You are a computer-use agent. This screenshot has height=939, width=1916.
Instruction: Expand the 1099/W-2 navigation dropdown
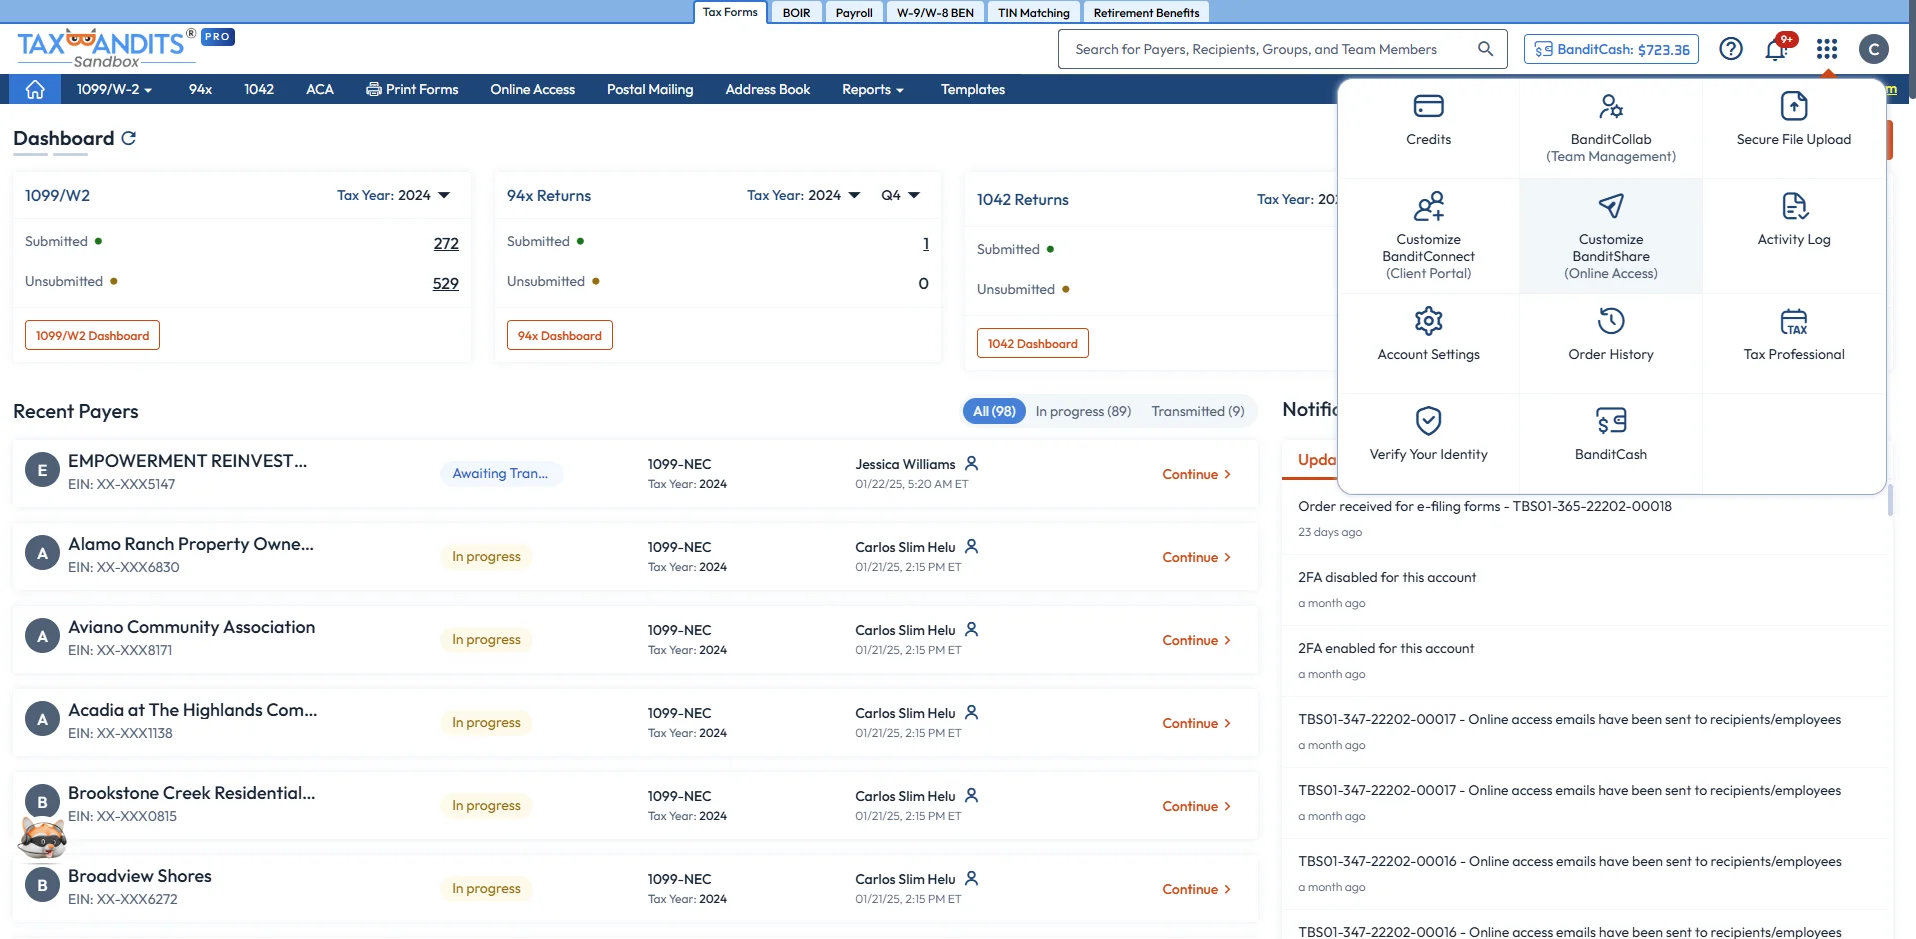pyautogui.click(x=114, y=89)
